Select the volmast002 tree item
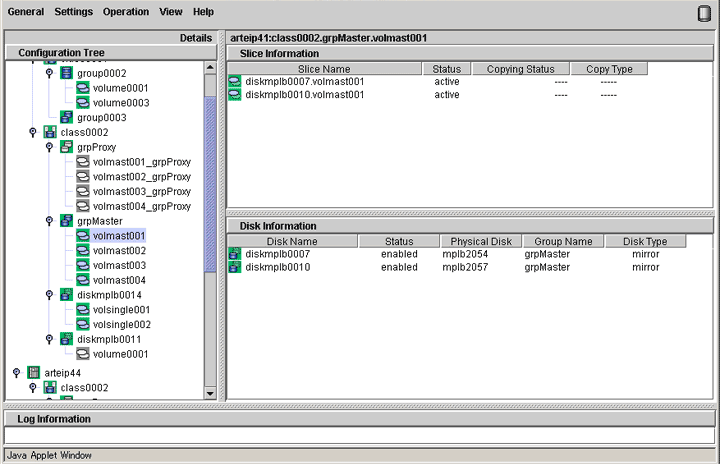This screenshot has height=464, width=720. tap(119, 250)
